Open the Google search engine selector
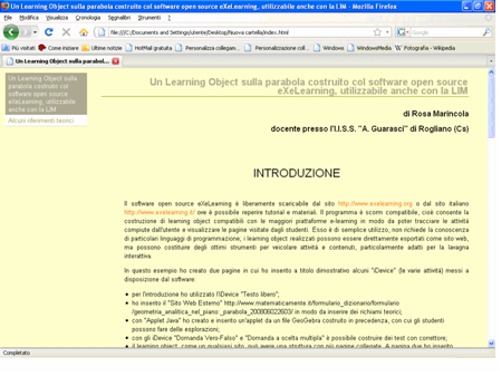 (403, 32)
